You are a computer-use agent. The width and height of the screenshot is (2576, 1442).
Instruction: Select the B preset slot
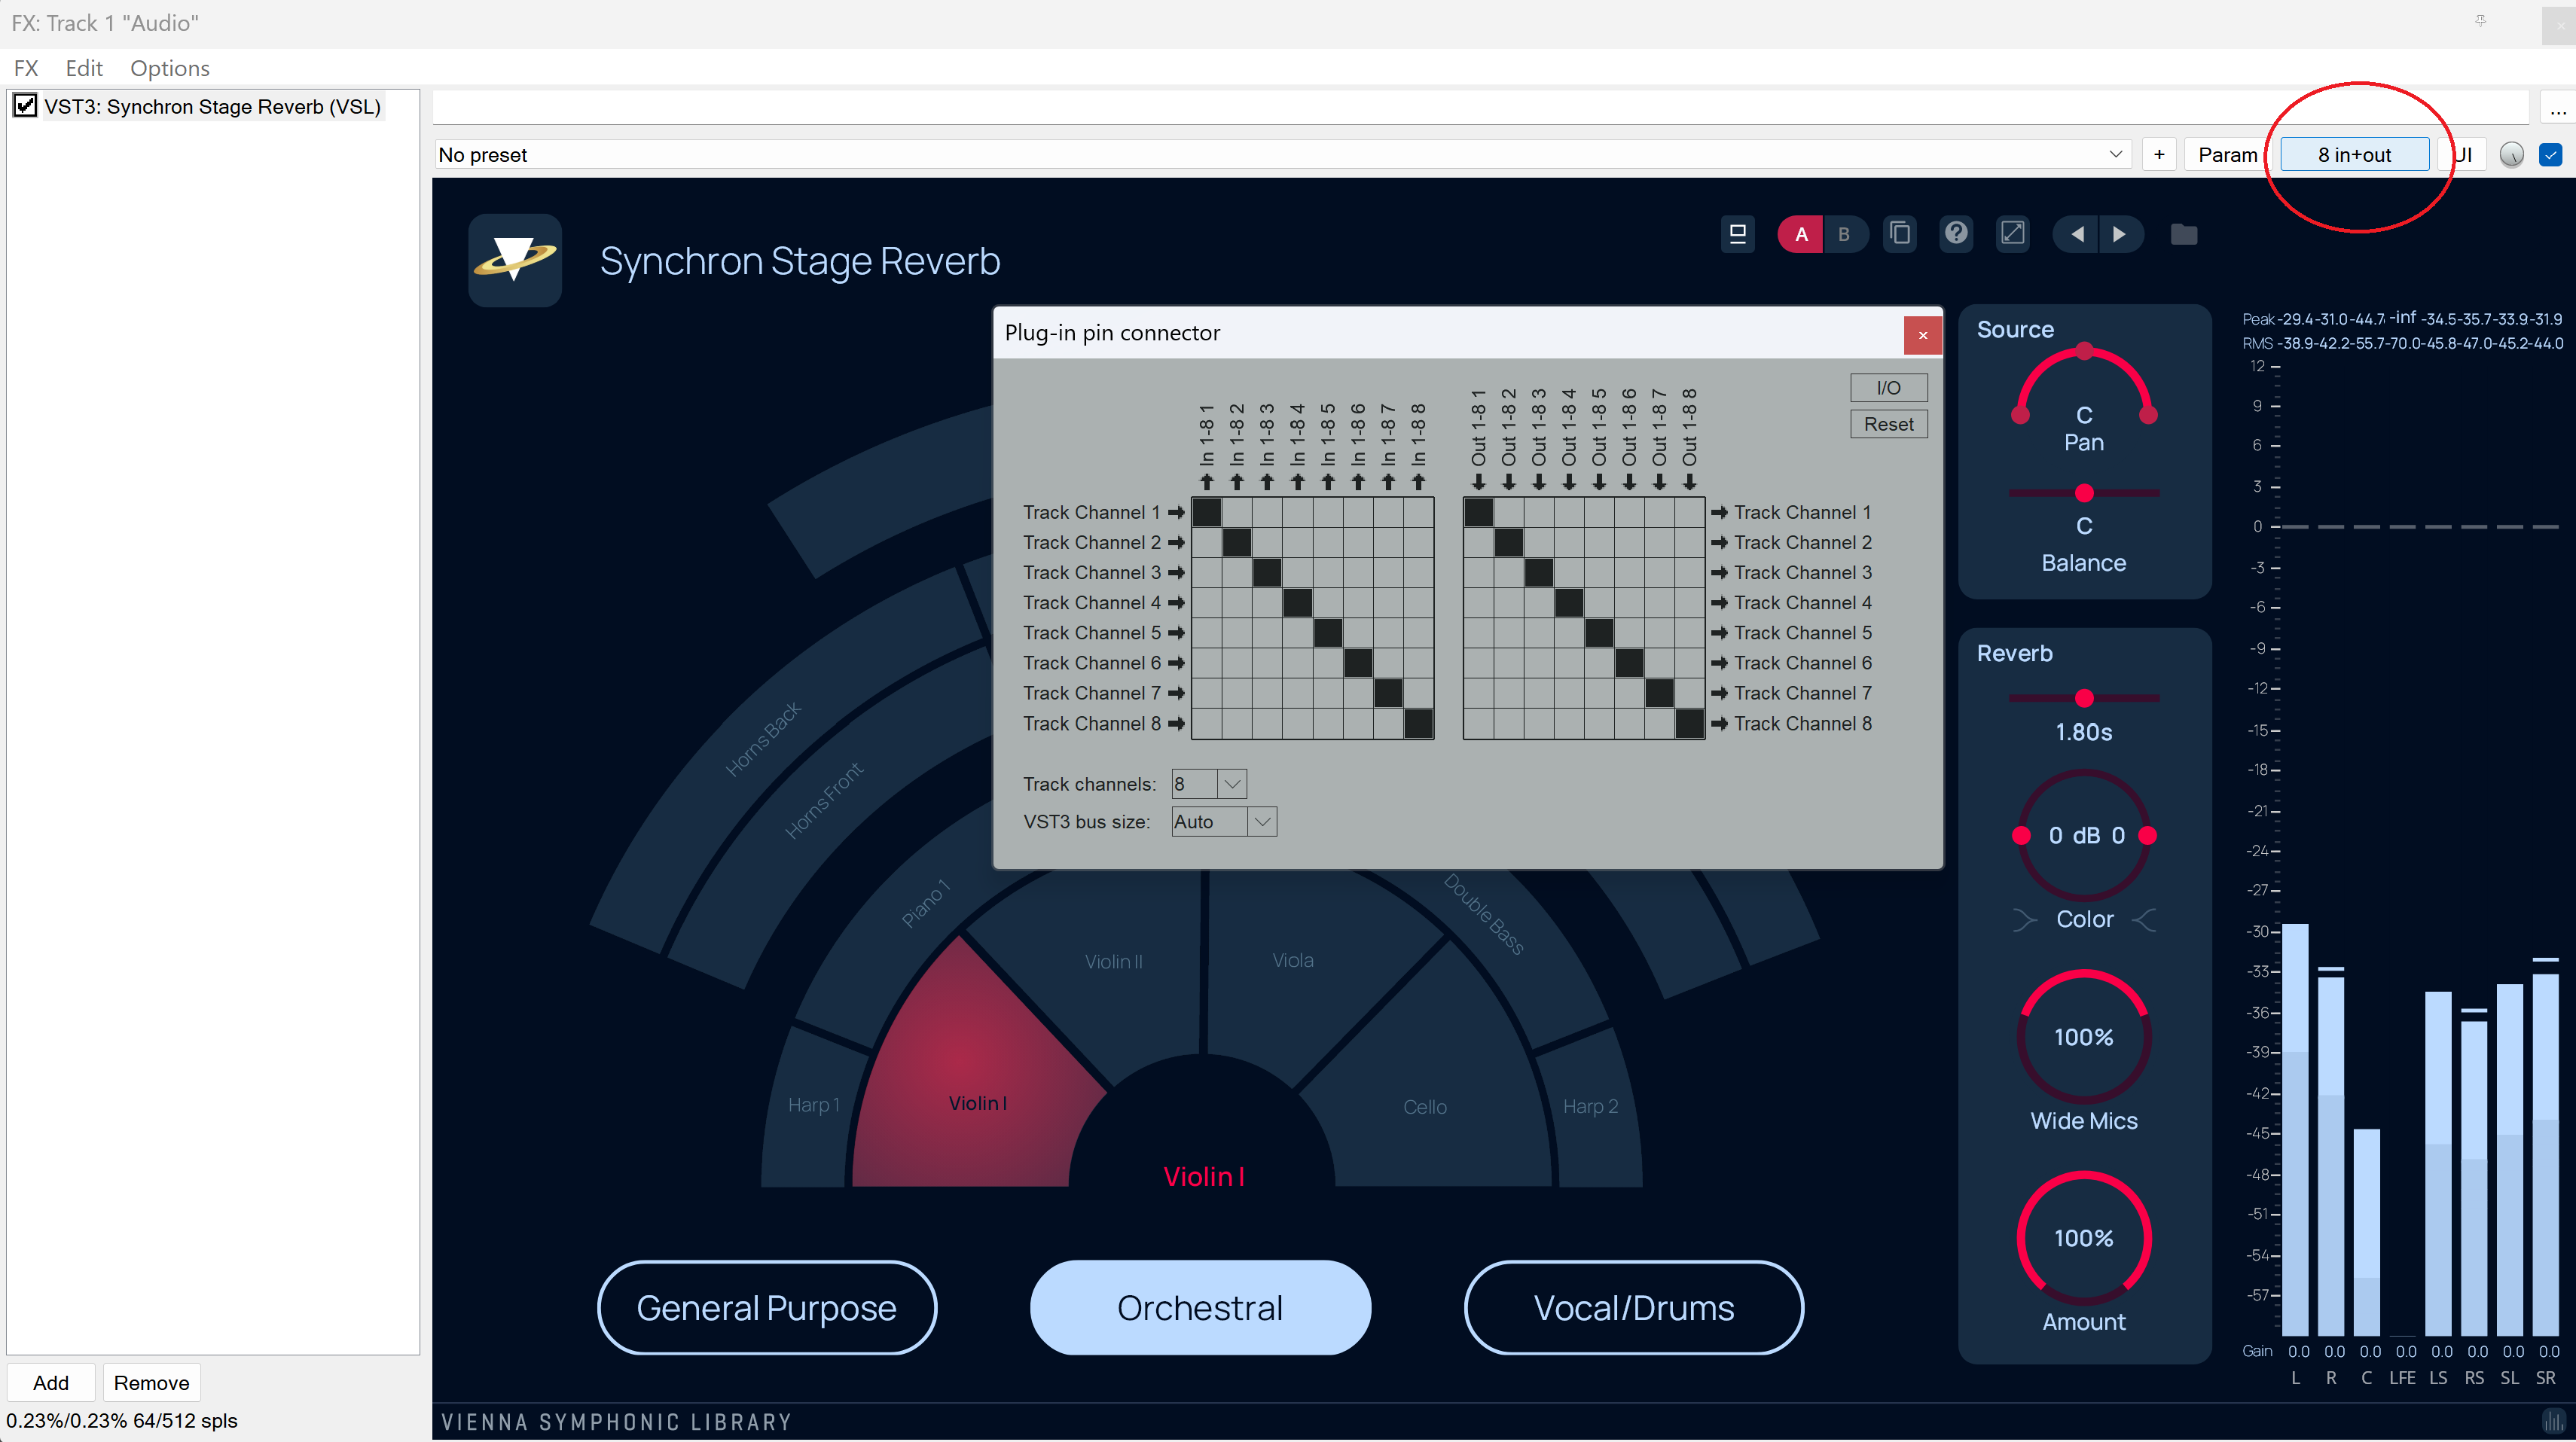click(x=1844, y=234)
